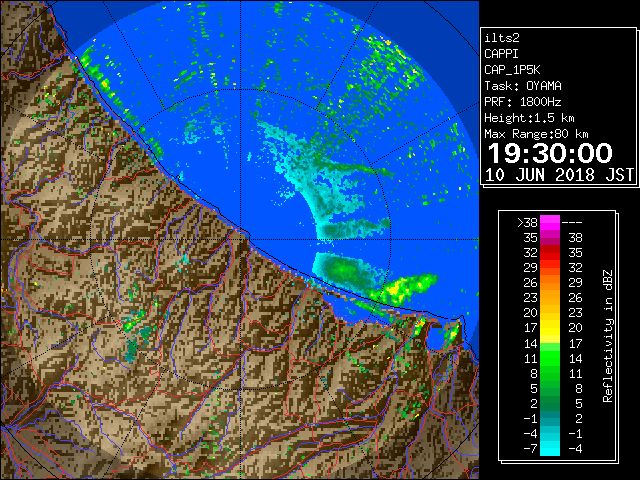The height and width of the screenshot is (480, 640).
Task: Click the green oval echo offshore
Action: coord(347,269)
